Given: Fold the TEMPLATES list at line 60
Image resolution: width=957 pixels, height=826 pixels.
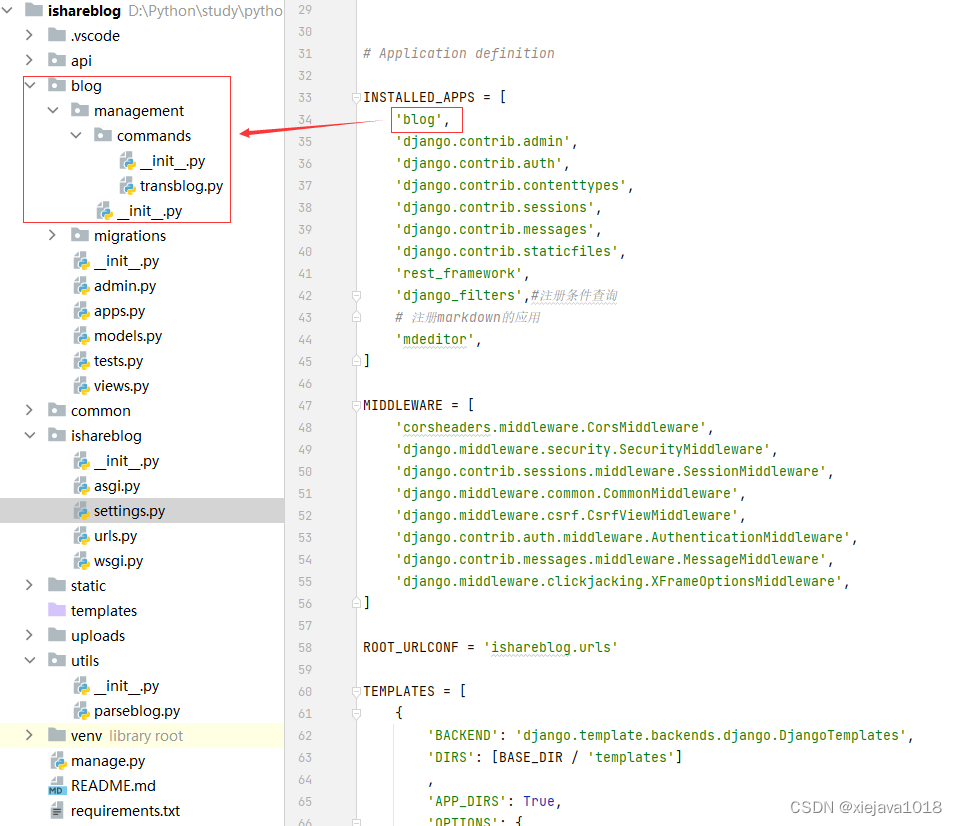Looking at the screenshot, I should click(356, 690).
